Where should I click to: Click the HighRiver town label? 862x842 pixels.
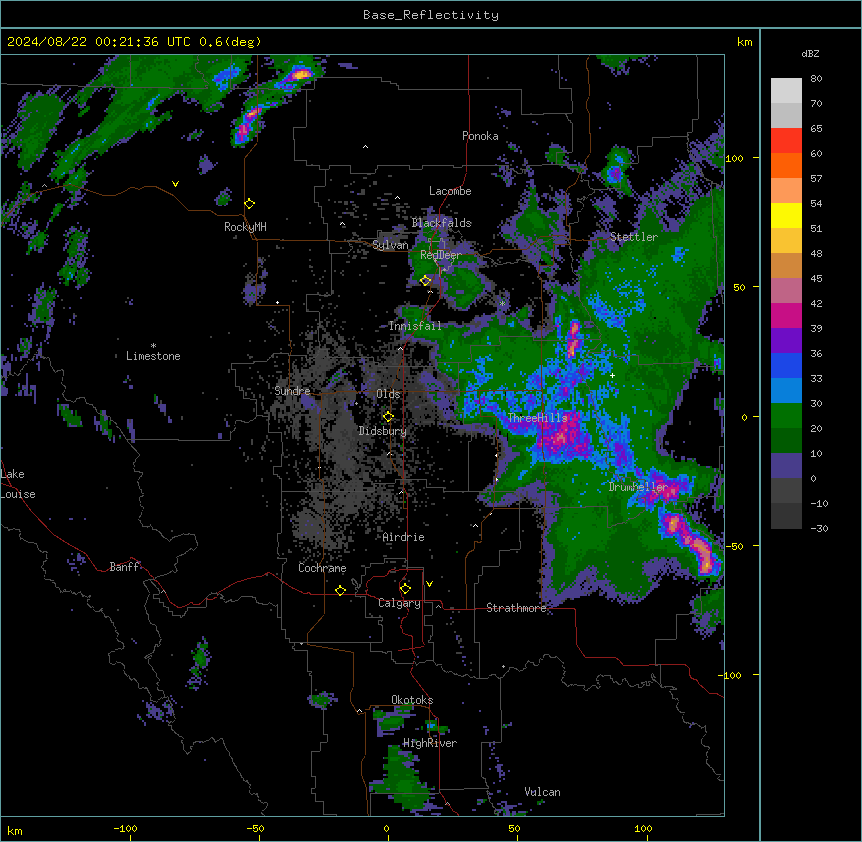point(430,743)
